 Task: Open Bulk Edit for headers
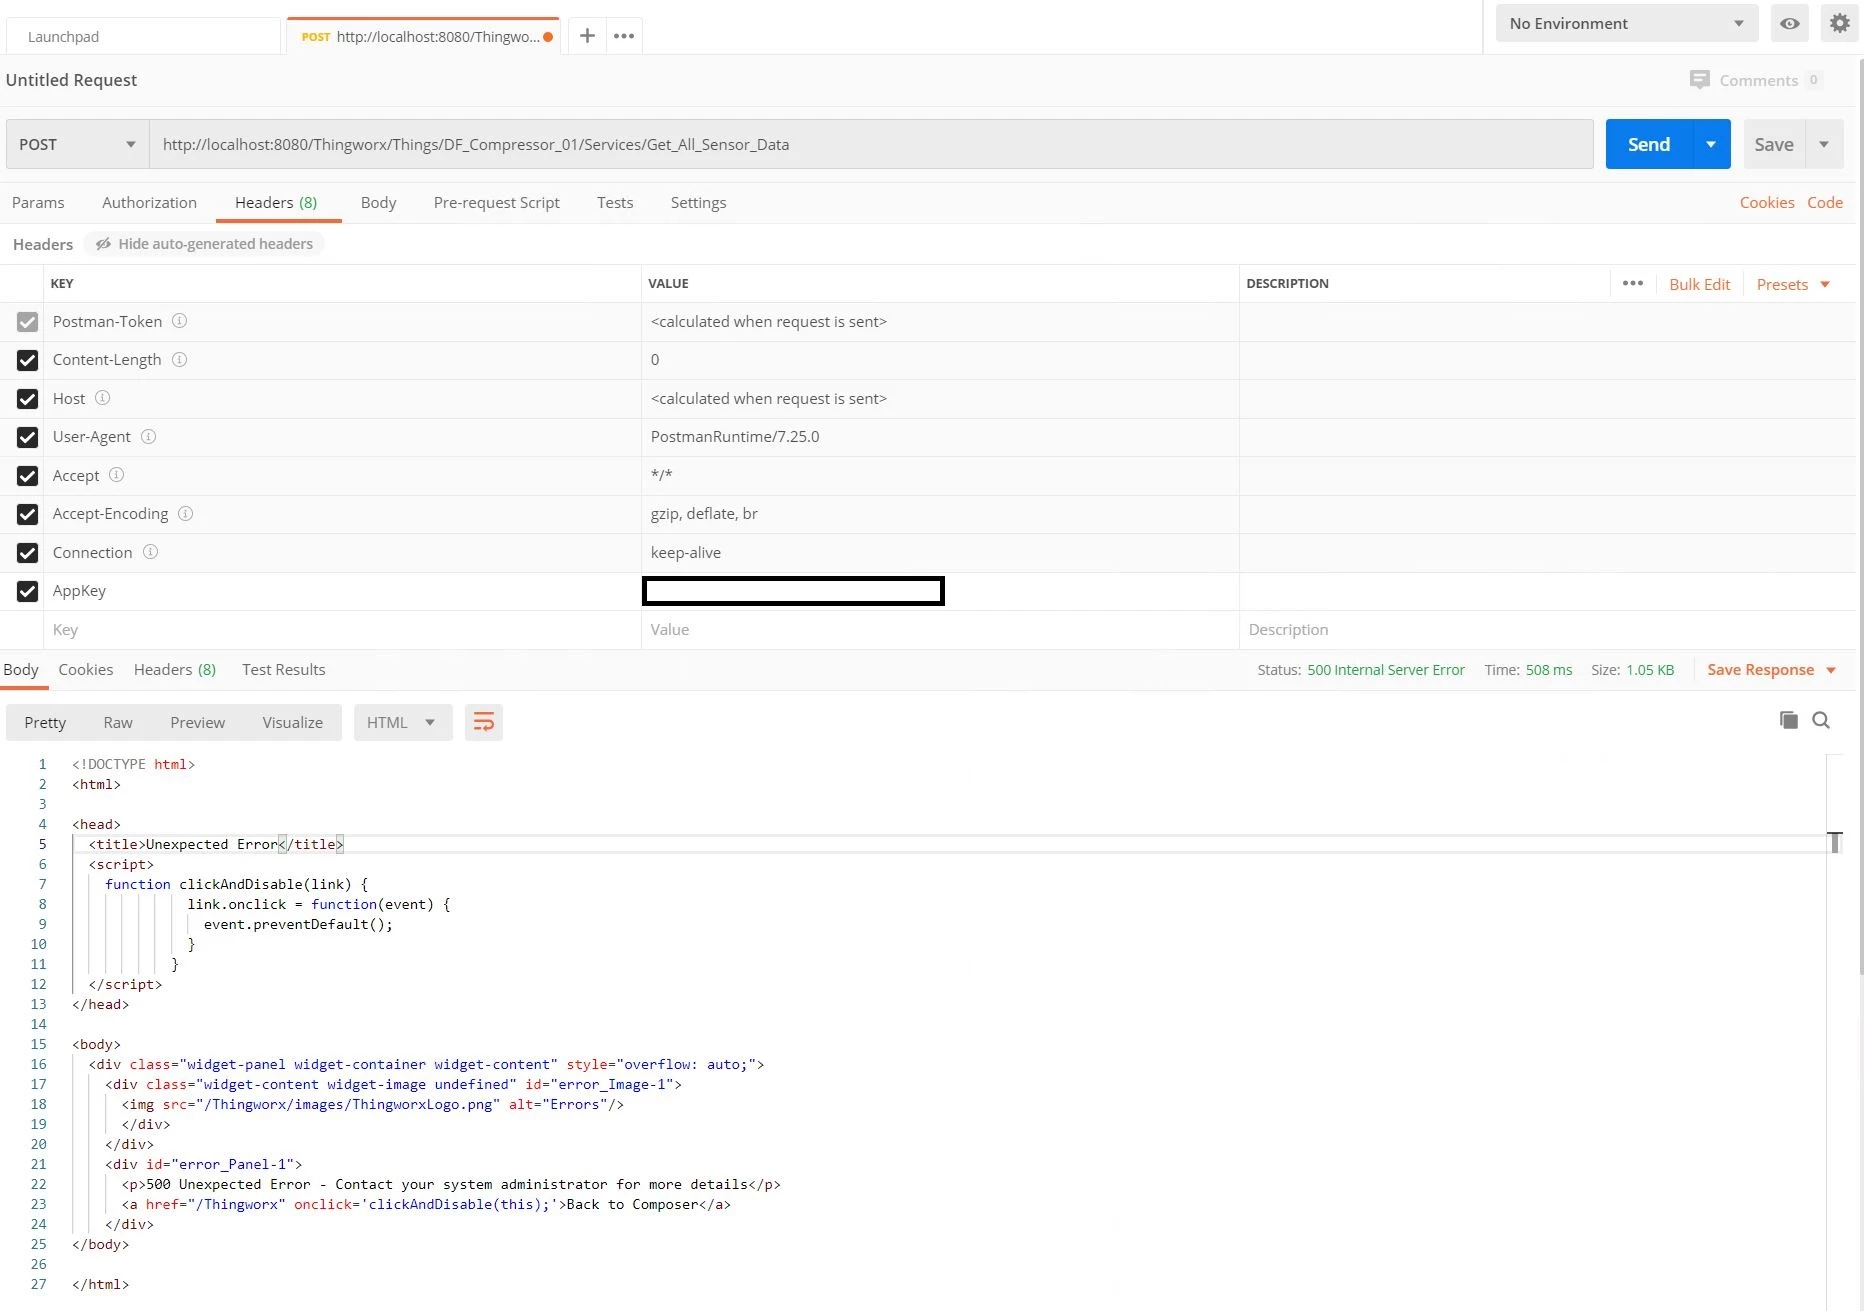(x=1699, y=284)
